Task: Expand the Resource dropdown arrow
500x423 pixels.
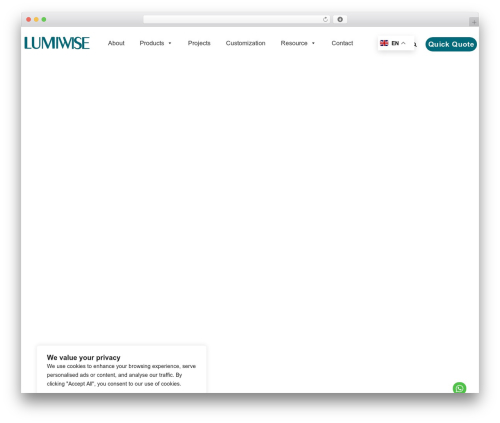Action: pyautogui.click(x=313, y=43)
